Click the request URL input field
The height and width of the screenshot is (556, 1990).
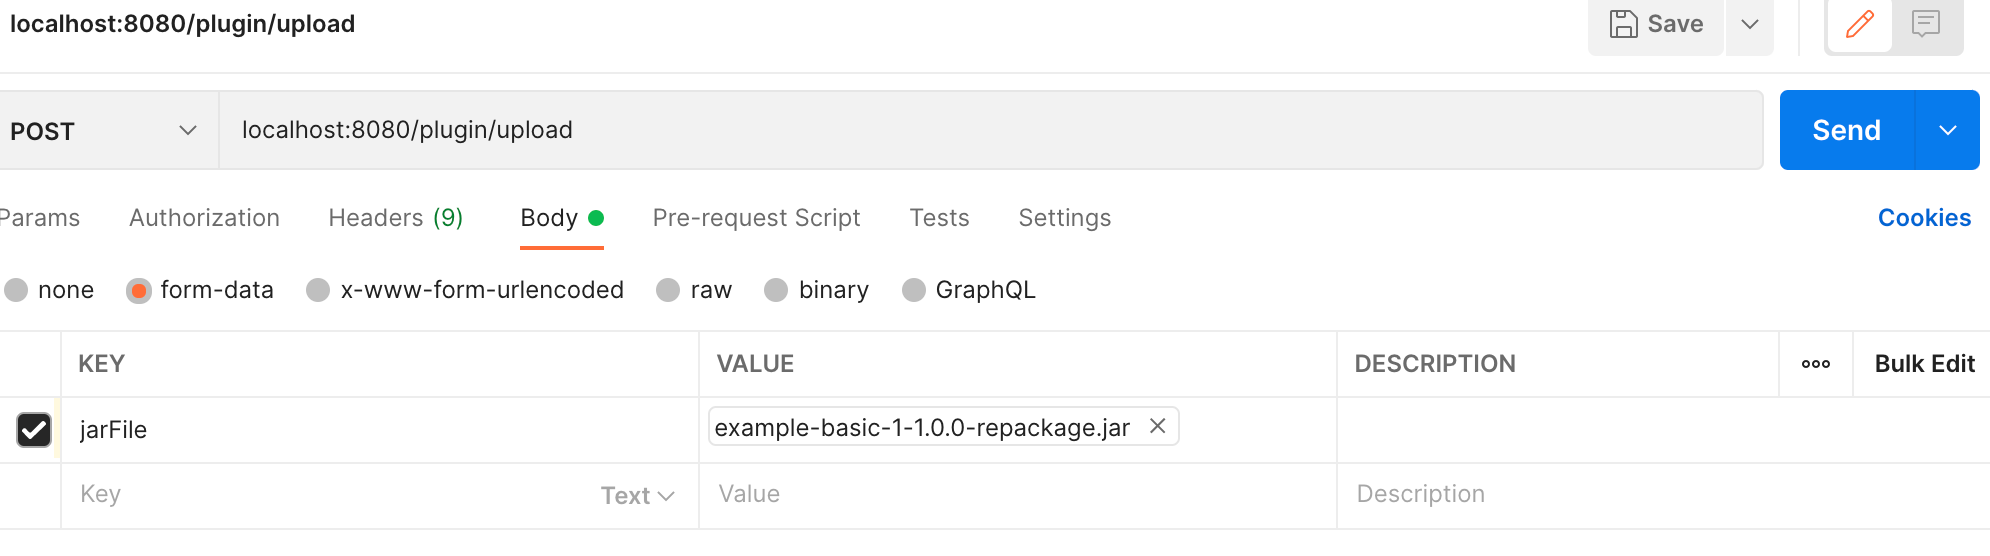pyautogui.click(x=990, y=131)
